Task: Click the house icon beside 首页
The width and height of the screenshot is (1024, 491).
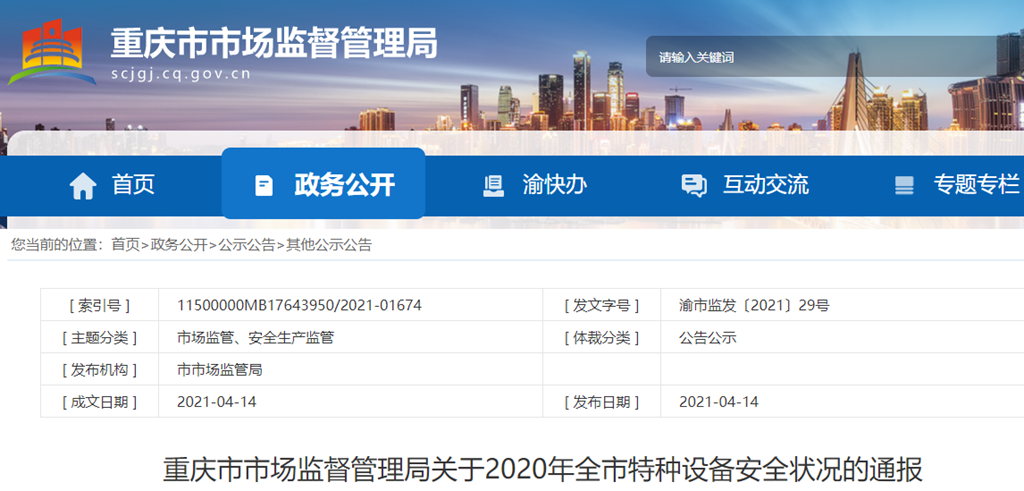Action: [x=83, y=186]
